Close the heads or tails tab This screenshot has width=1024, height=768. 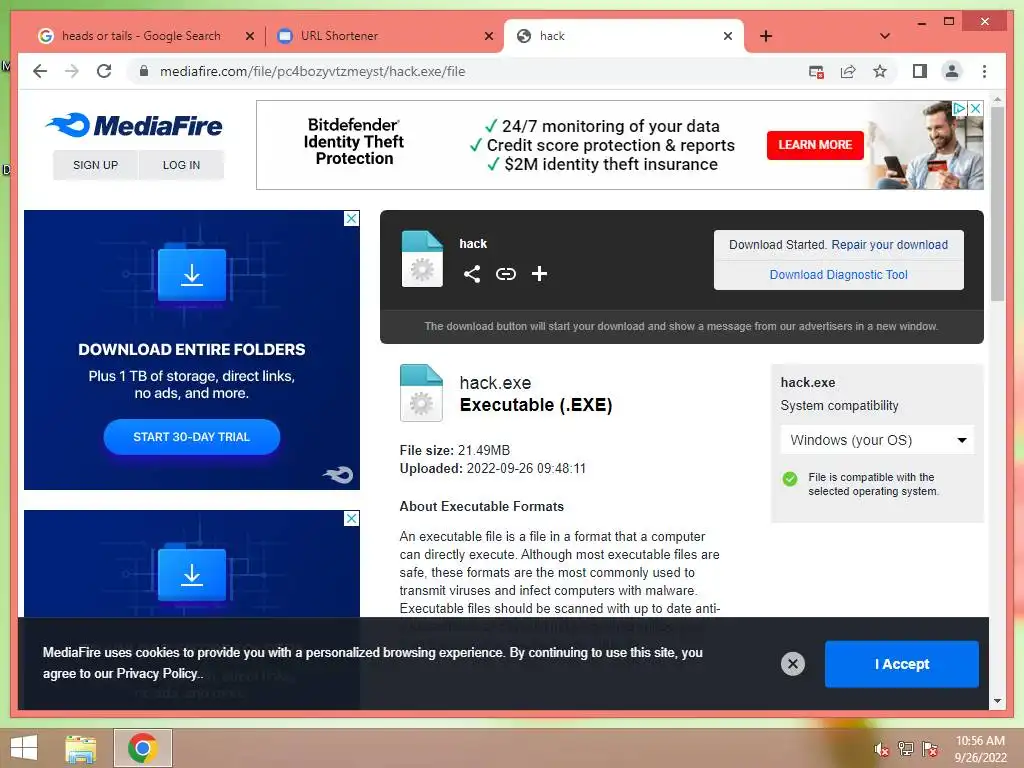pyautogui.click(x=249, y=37)
